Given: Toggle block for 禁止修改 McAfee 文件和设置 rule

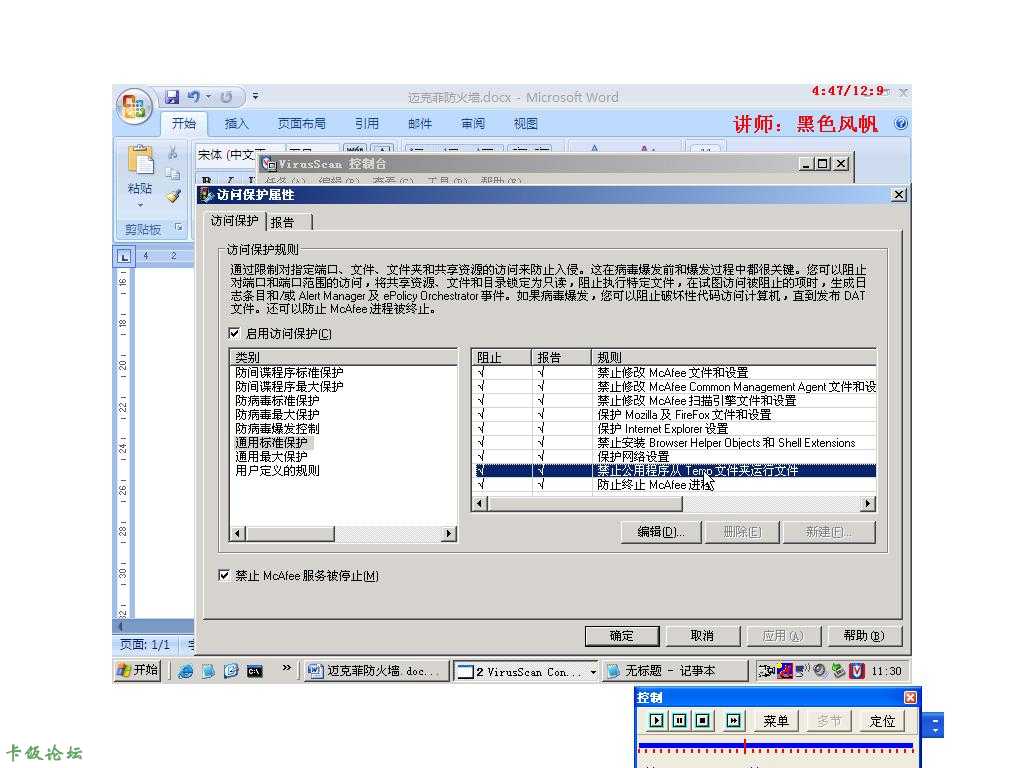Looking at the screenshot, I should (x=481, y=372).
